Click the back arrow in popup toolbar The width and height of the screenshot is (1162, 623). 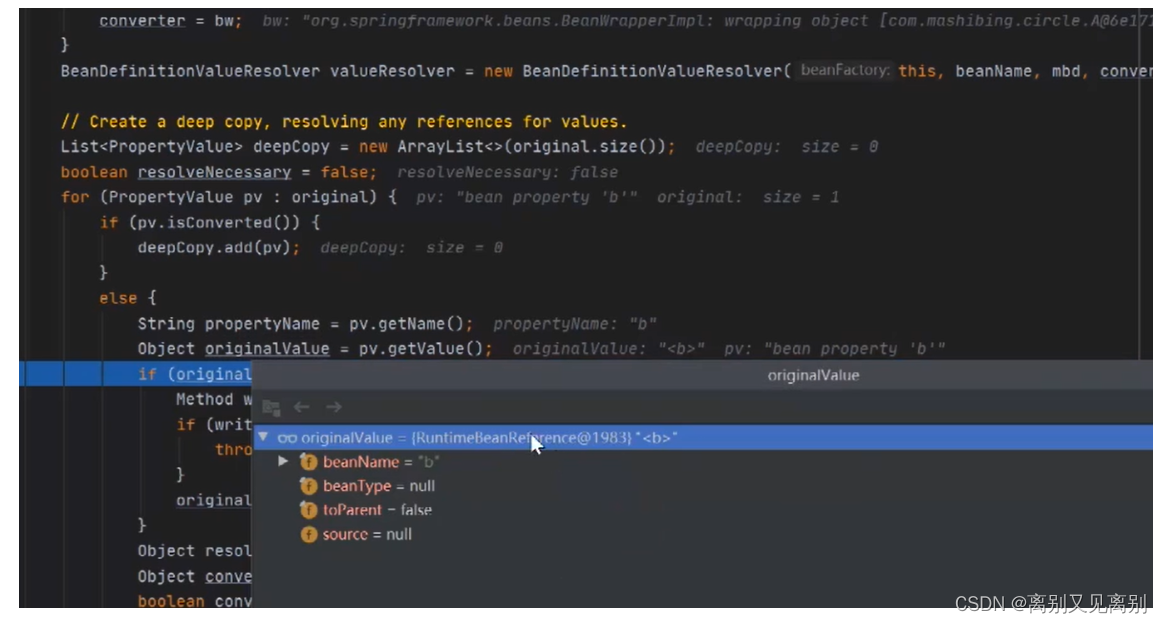pos(301,407)
